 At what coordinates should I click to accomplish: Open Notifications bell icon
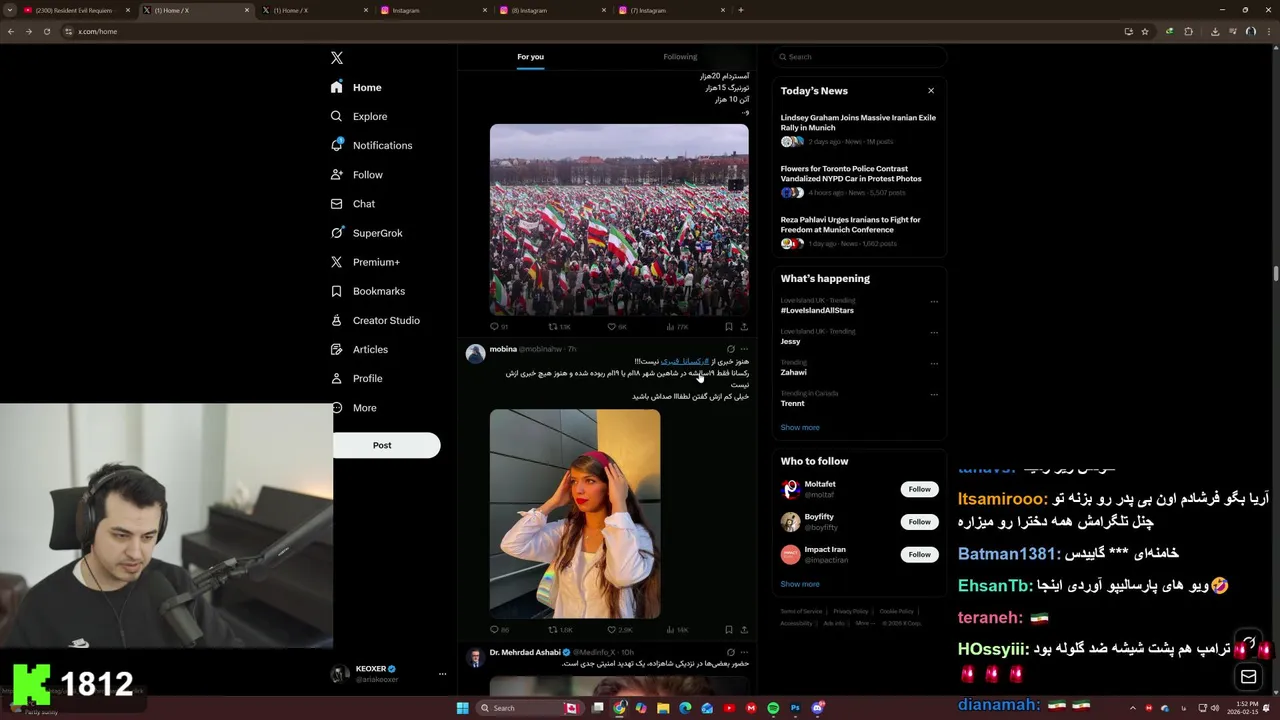coord(337,145)
